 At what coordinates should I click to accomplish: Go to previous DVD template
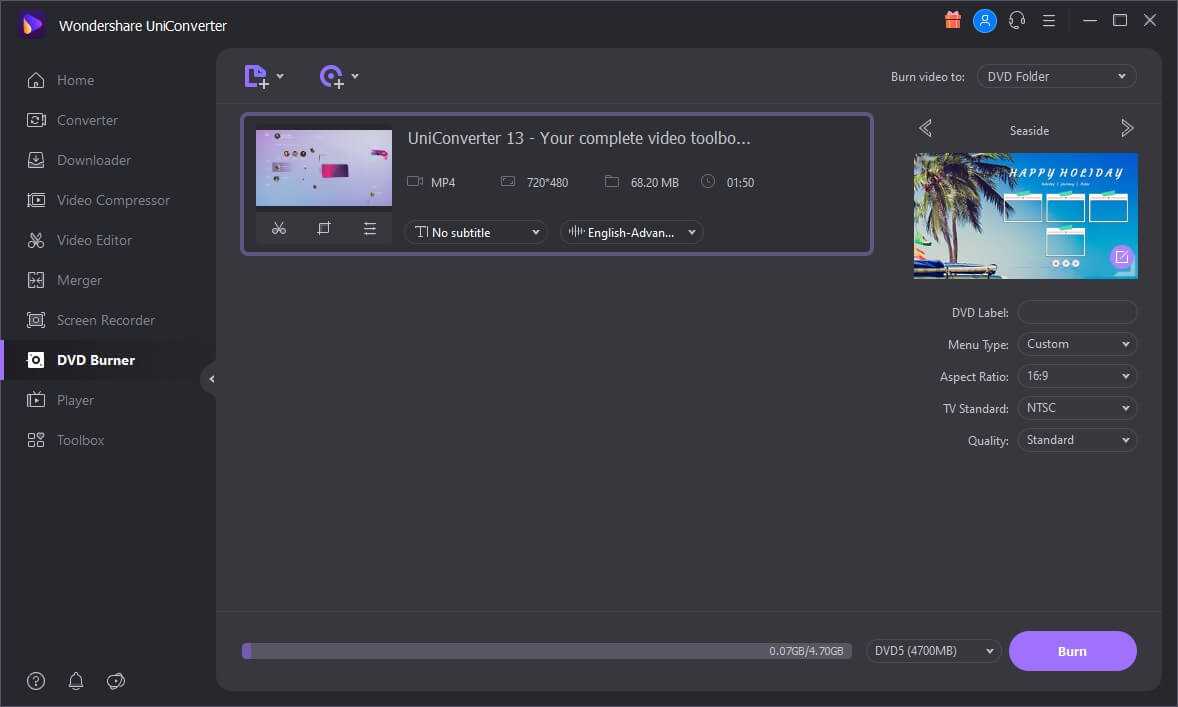[926, 128]
